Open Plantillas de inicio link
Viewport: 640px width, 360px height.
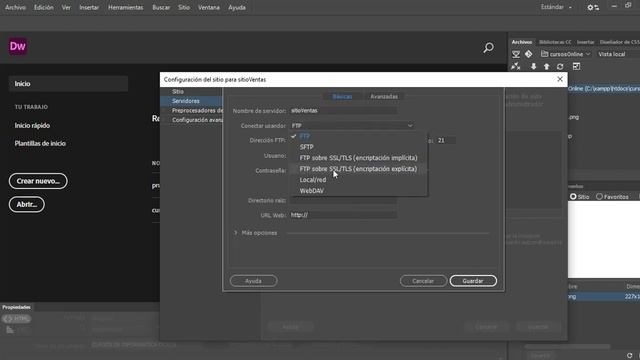40,144
